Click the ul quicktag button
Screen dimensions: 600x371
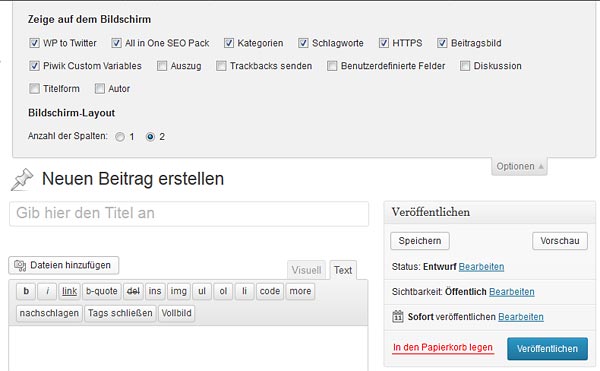pyautogui.click(x=202, y=291)
